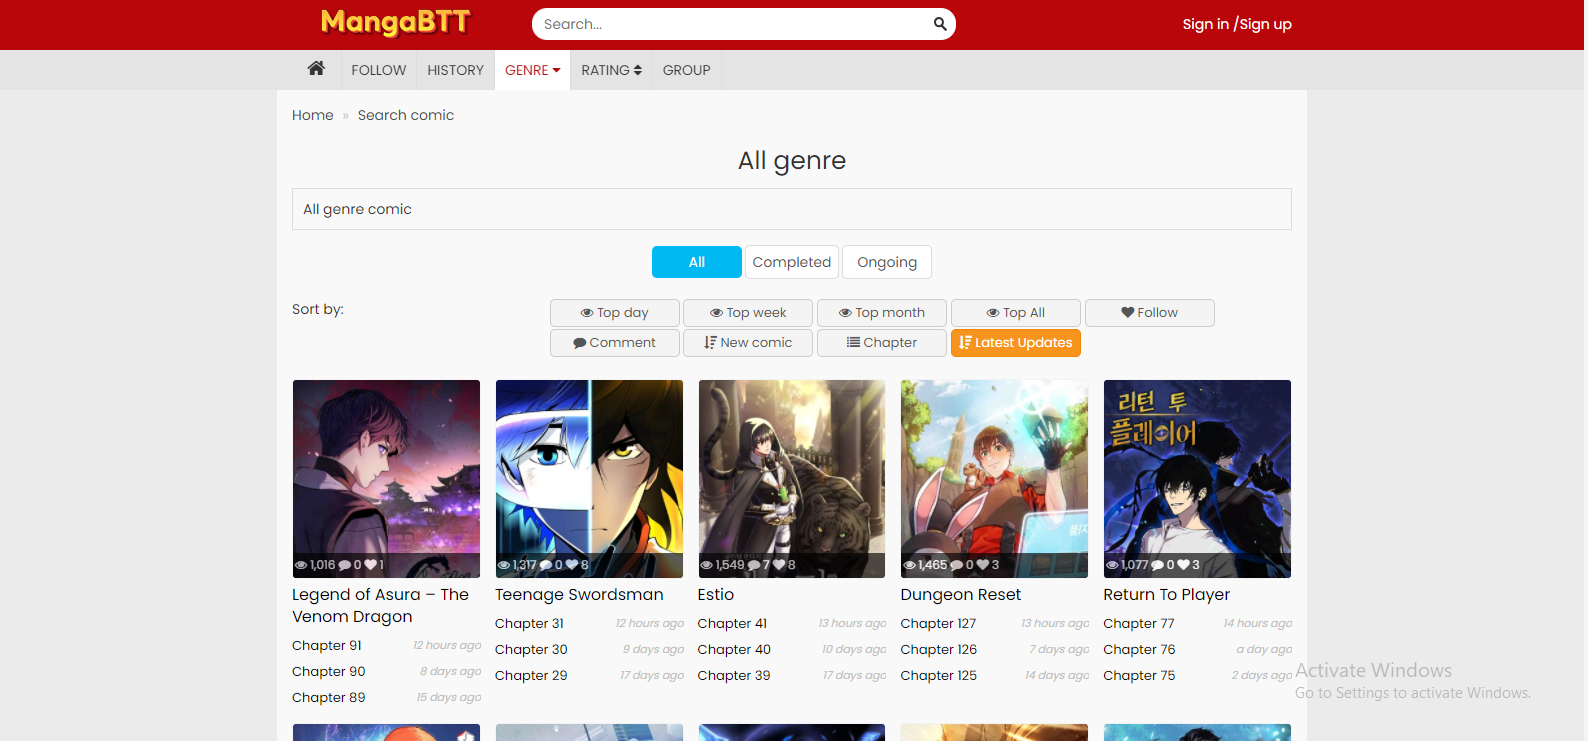
Task: Click the home icon in navigation bar
Action: pyautogui.click(x=316, y=69)
